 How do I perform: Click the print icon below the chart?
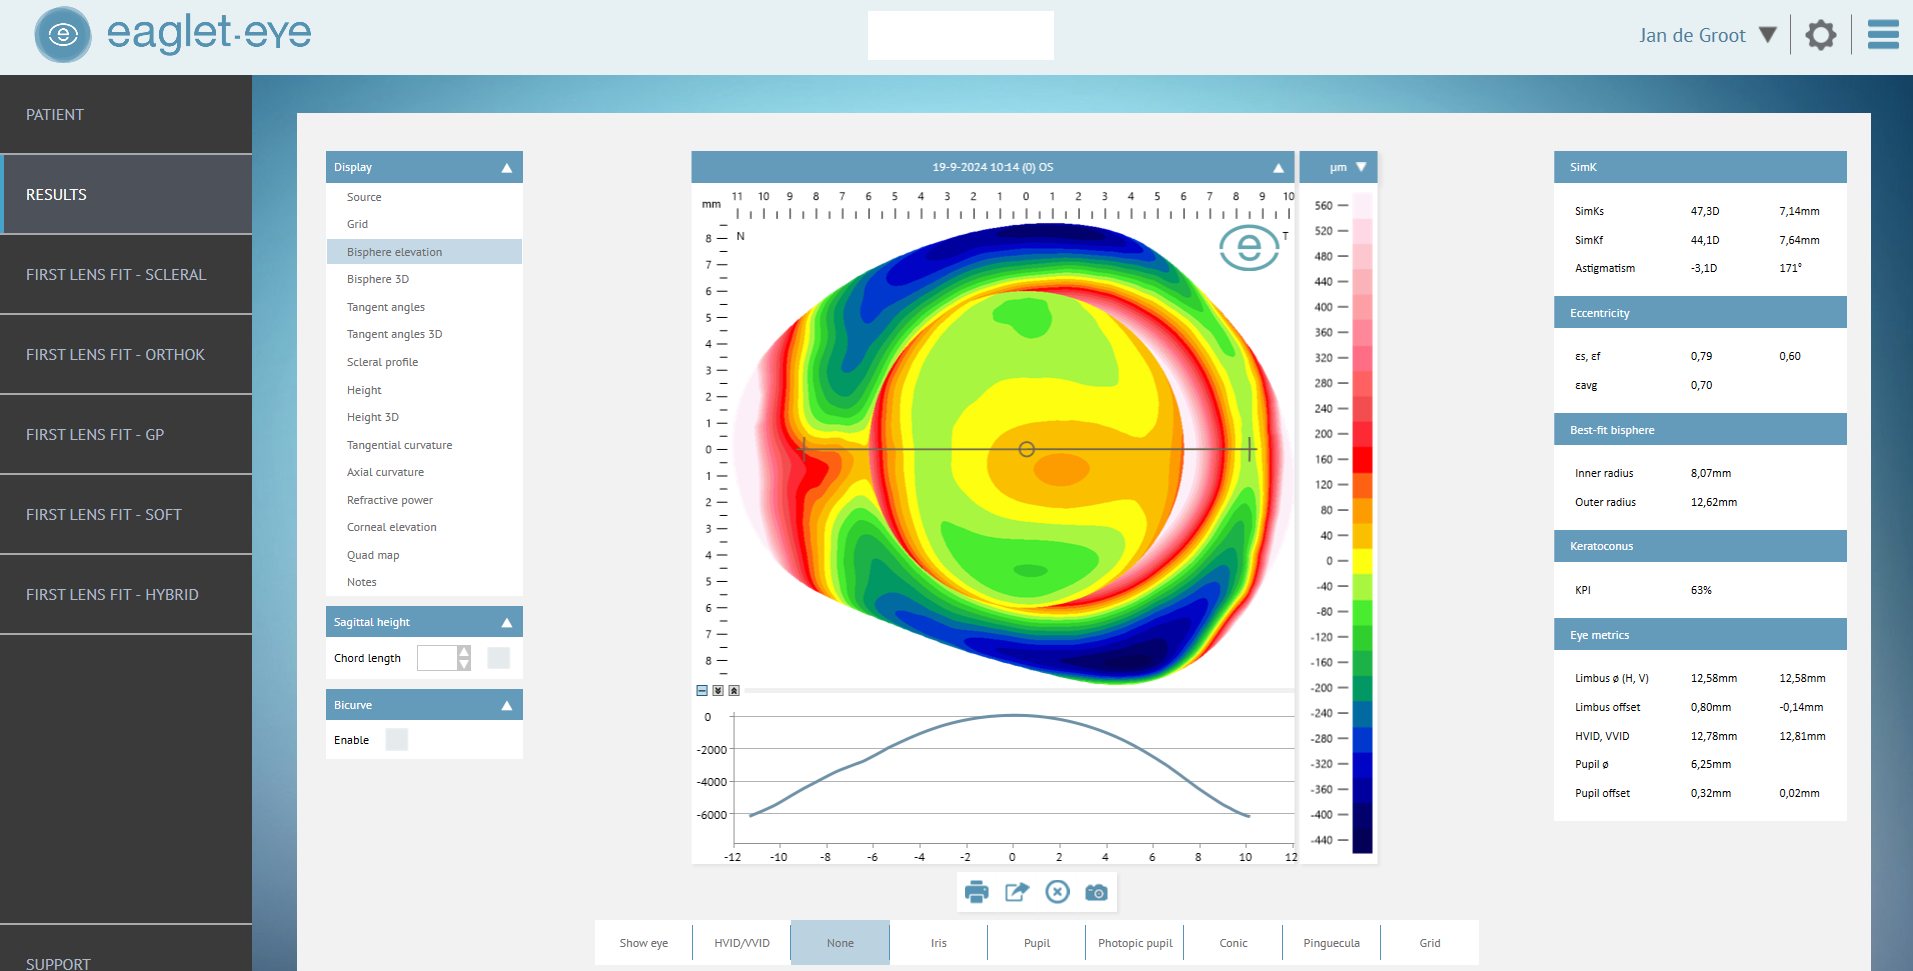pos(976,892)
